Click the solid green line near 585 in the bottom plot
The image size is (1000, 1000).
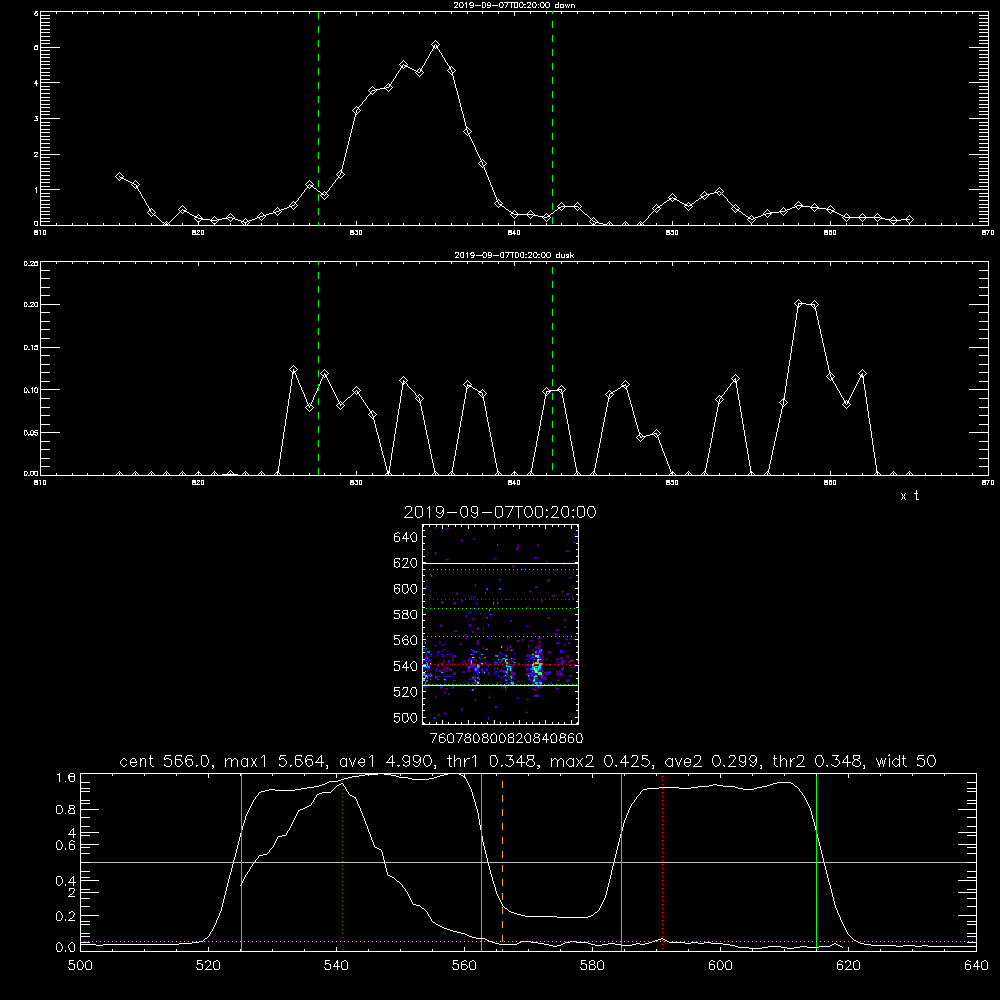(621, 861)
